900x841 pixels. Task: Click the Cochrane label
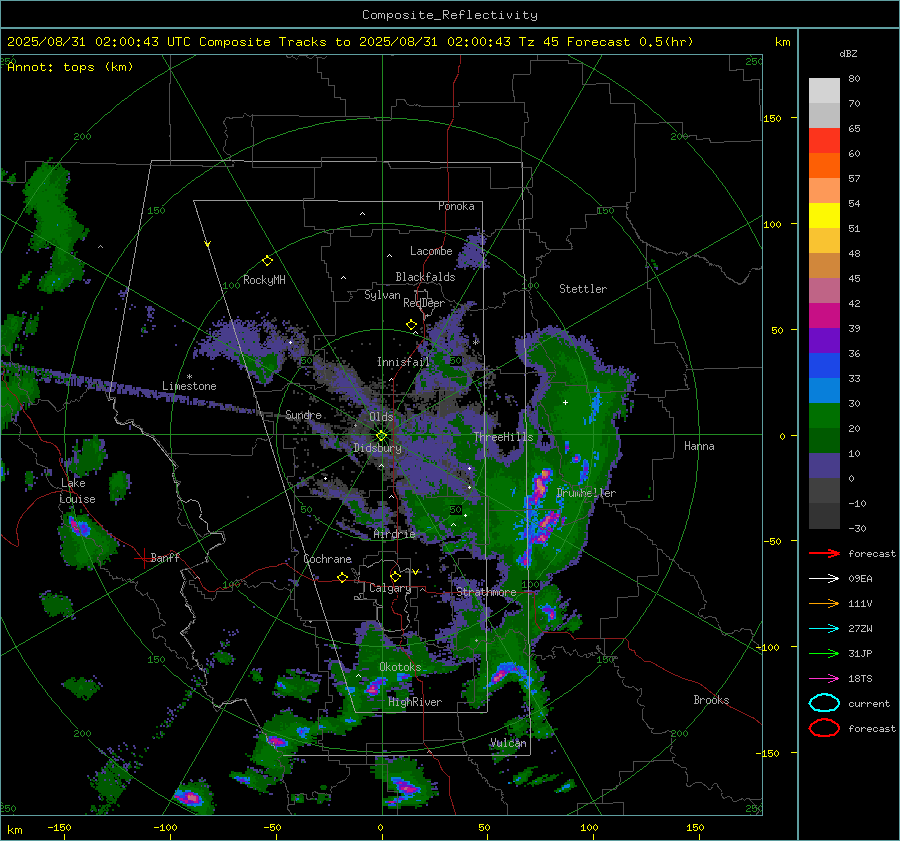[x=327, y=559]
